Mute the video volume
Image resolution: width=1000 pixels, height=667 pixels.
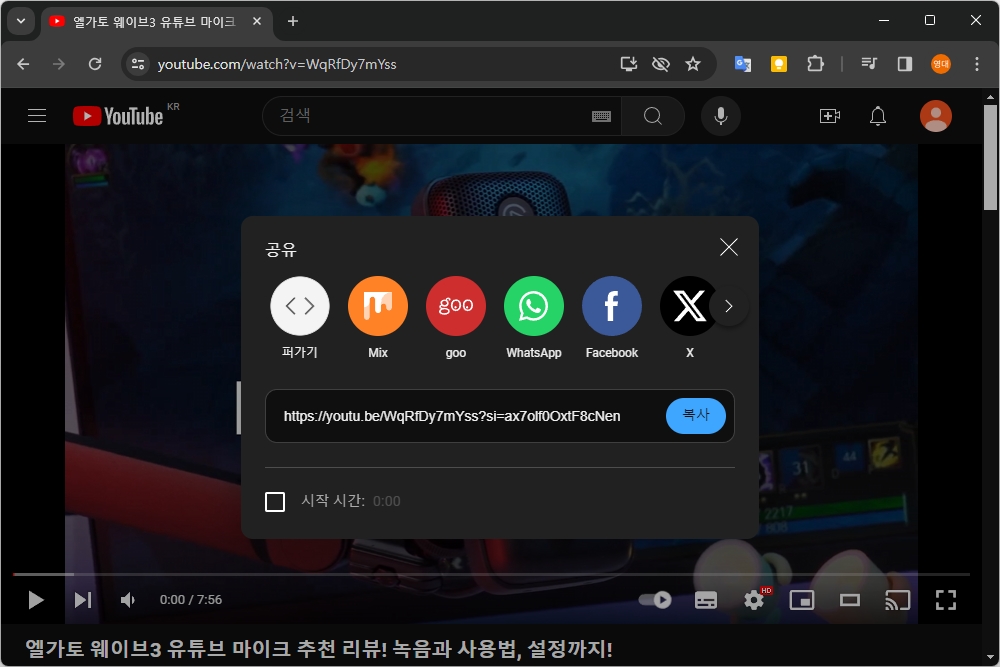click(x=128, y=600)
